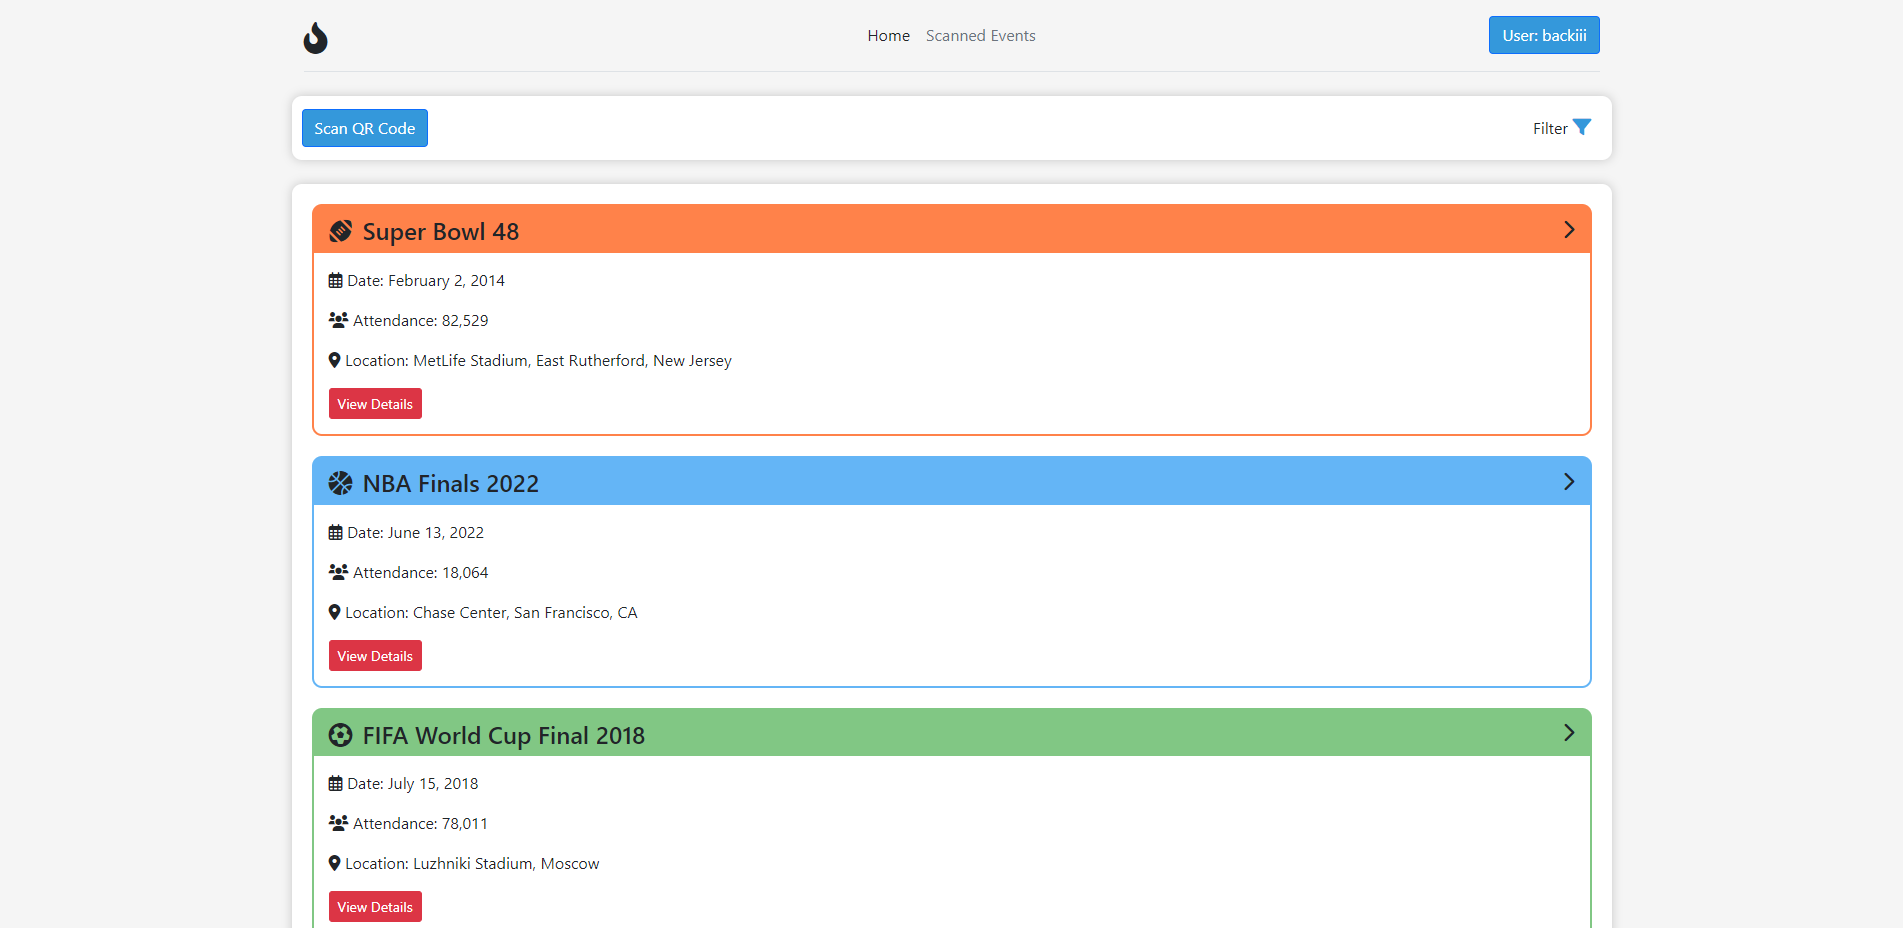The height and width of the screenshot is (928, 1903).
Task: Click attendance people icon beside 78,011
Action: coord(338,823)
